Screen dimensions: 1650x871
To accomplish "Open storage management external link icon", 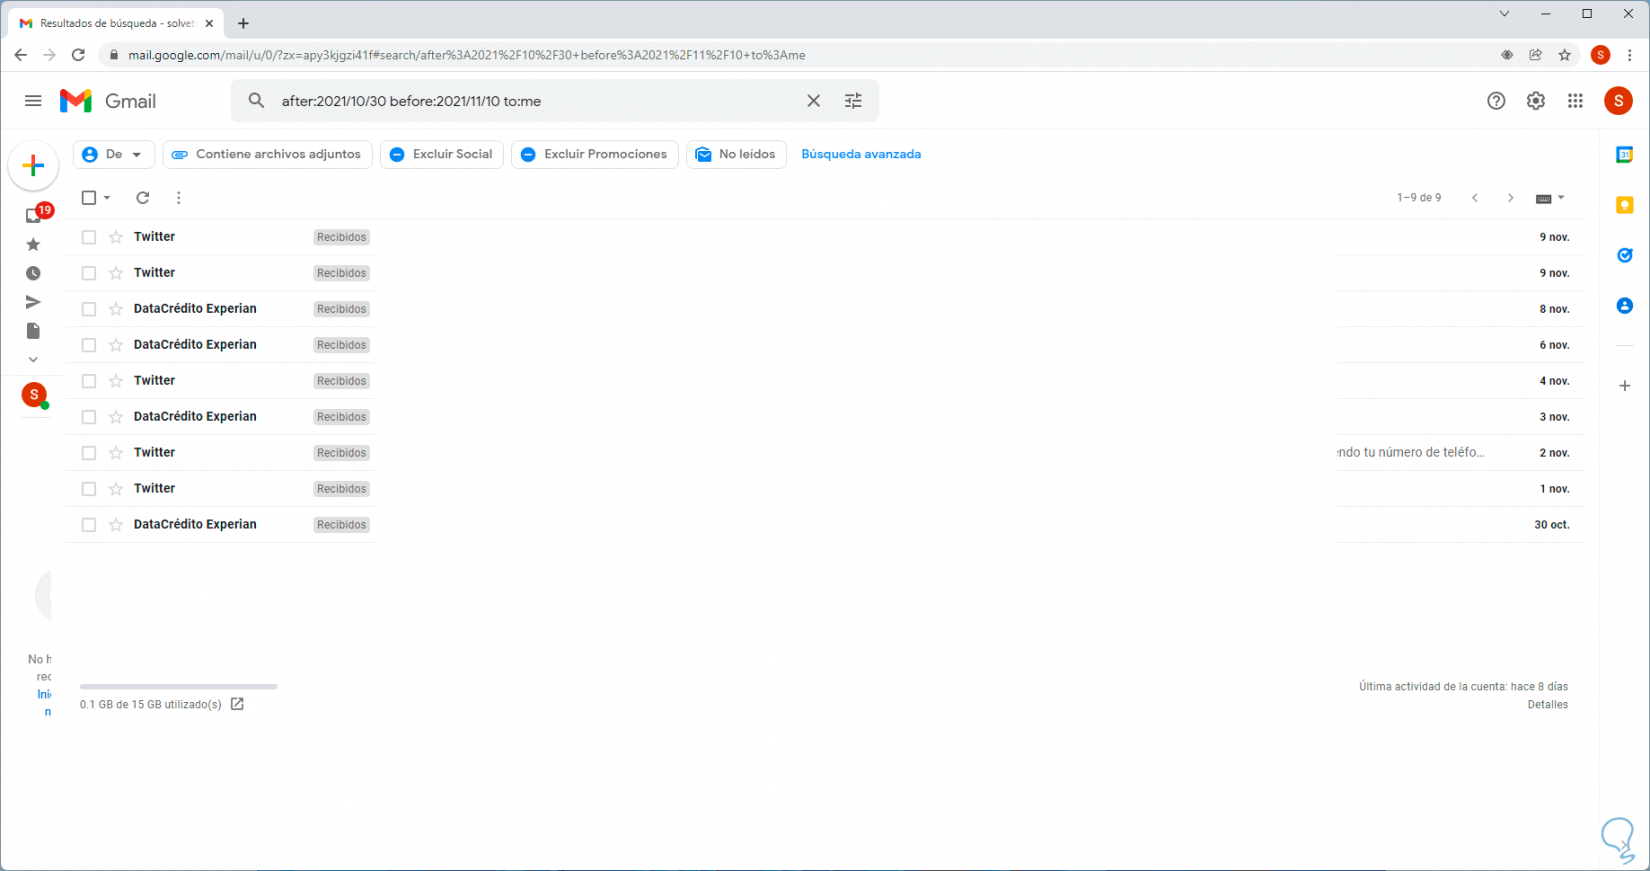I will point(237,704).
